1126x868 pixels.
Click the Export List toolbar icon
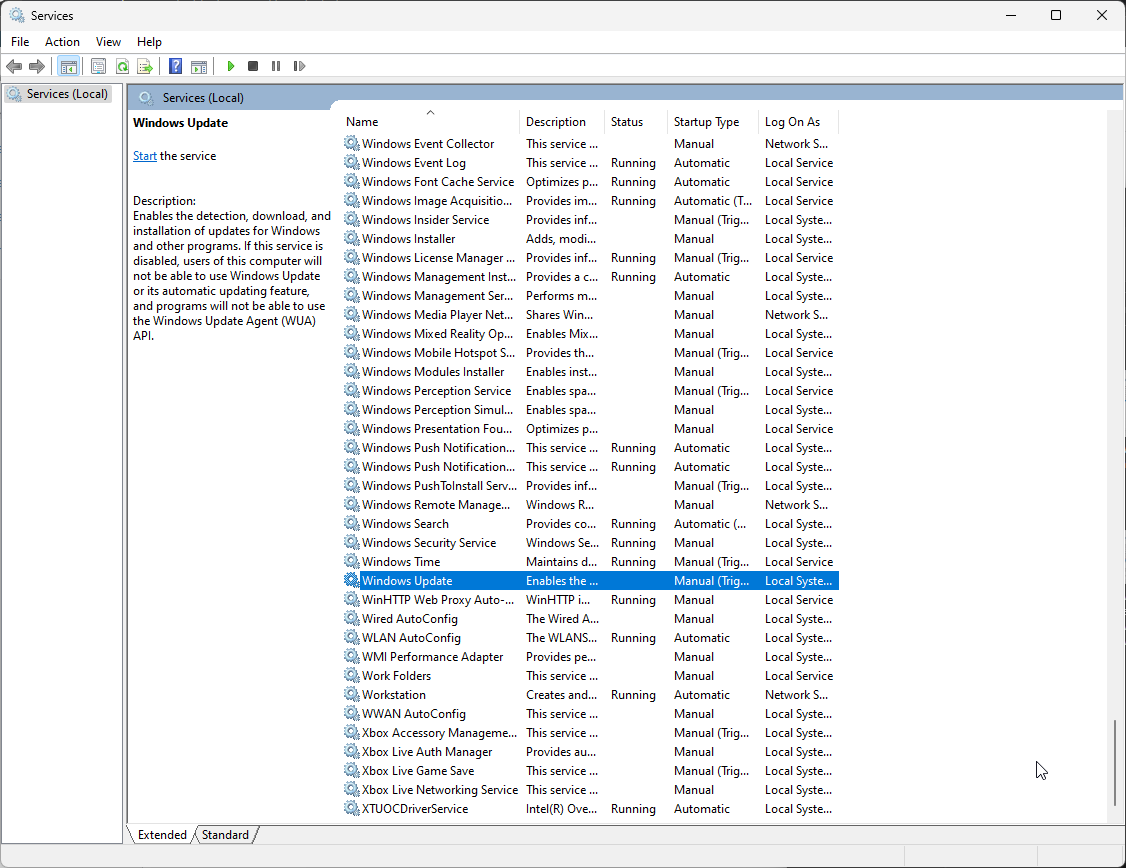tap(145, 66)
